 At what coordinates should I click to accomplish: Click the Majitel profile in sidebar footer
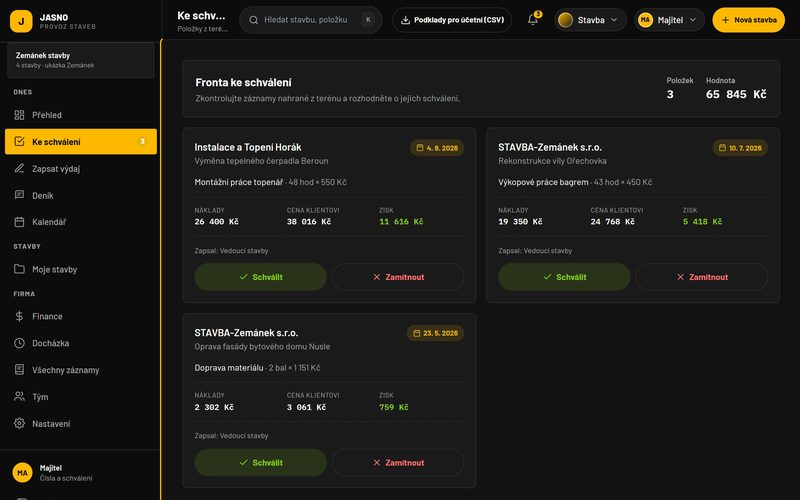pos(81,472)
